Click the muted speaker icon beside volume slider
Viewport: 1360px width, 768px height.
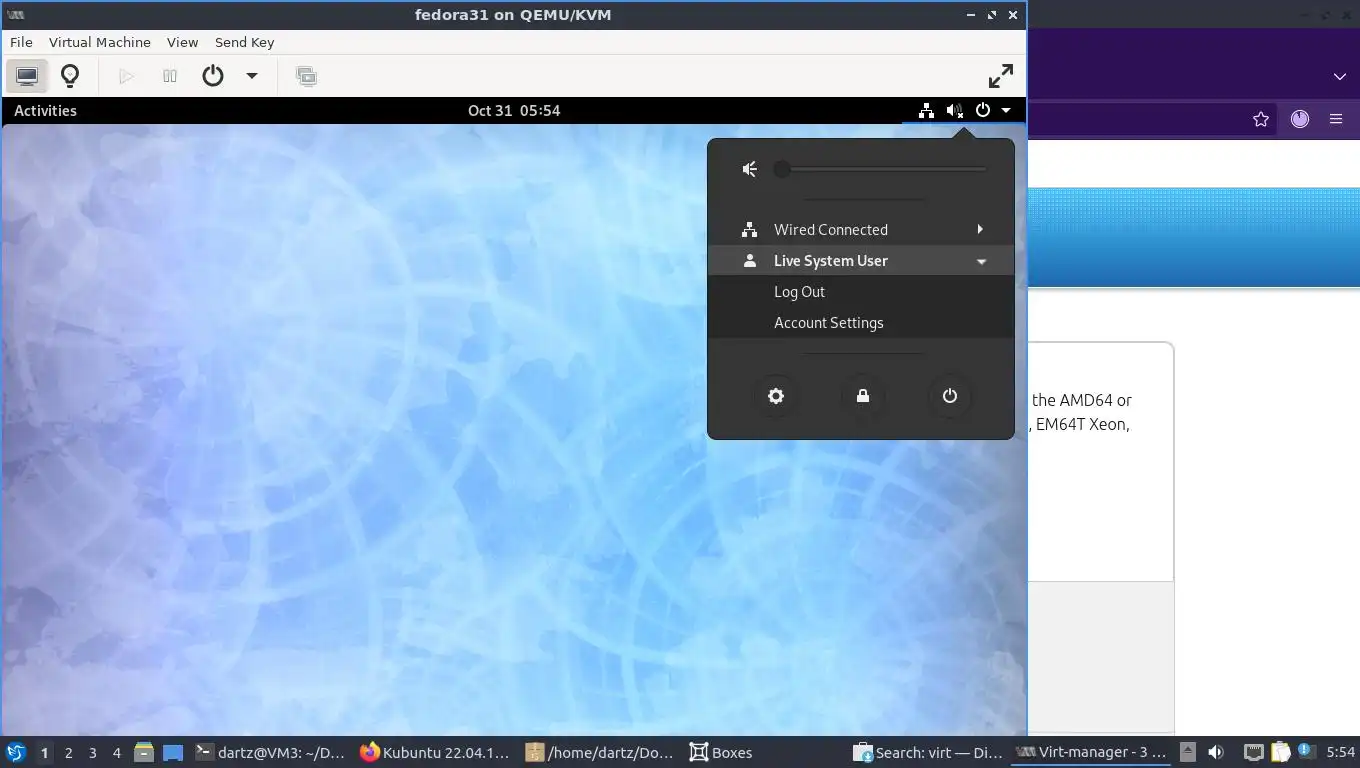point(750,169)
